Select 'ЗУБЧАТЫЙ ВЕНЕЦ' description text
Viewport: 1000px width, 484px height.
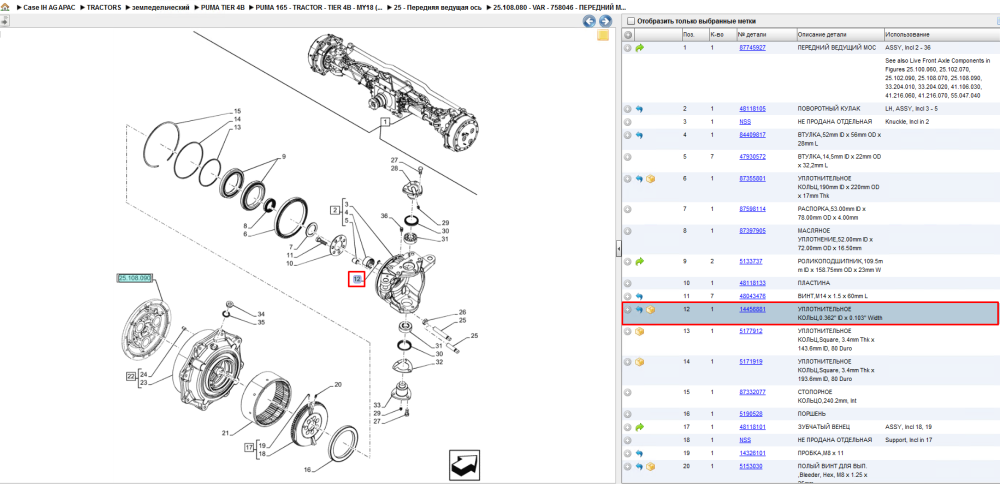824,427
